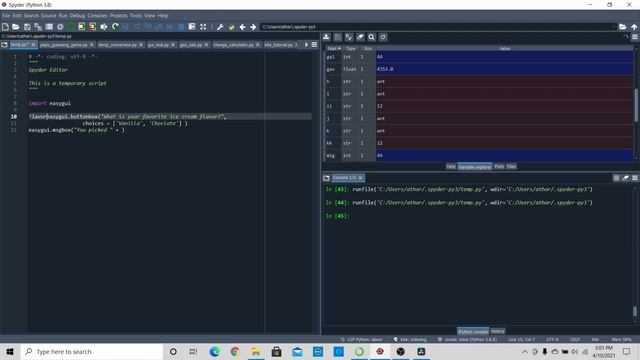640x360 pixels.
Task: Open Preferences wrench icon
Action: coord(220,27)
